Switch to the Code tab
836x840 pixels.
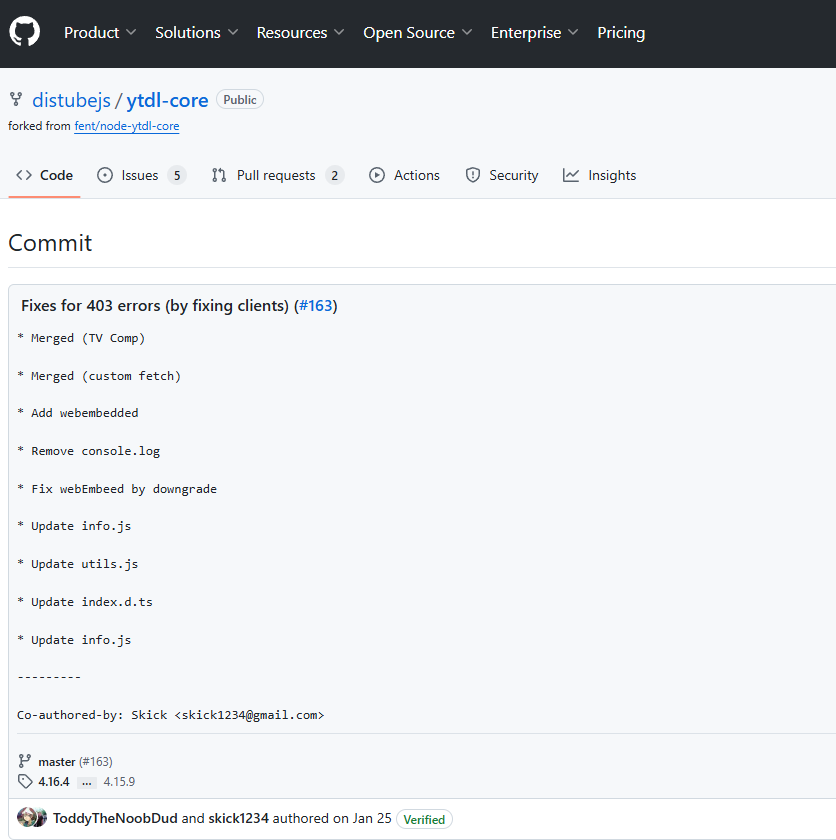tap(44, 175)
